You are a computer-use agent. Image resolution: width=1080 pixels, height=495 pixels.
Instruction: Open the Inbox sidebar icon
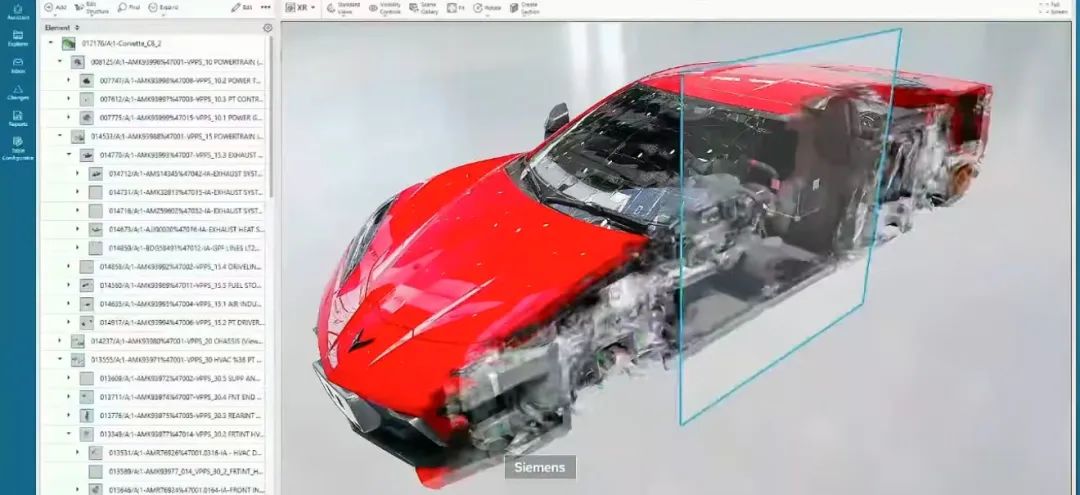pos(17,64)
